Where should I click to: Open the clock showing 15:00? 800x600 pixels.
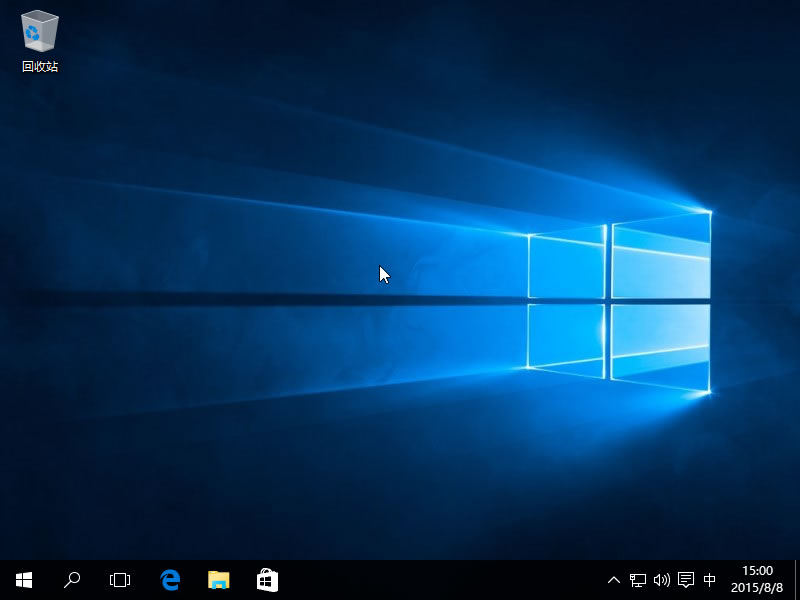click(757, 580)
